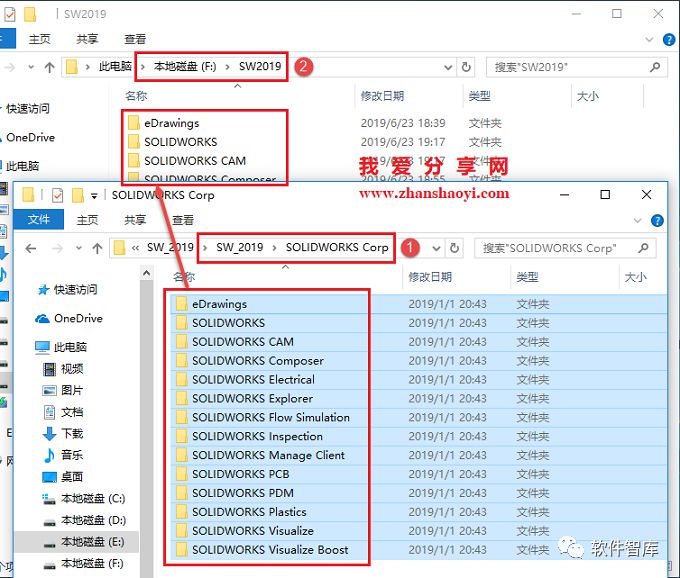Click search box for SW2019

pyautogui.click(x=576, y=67)
